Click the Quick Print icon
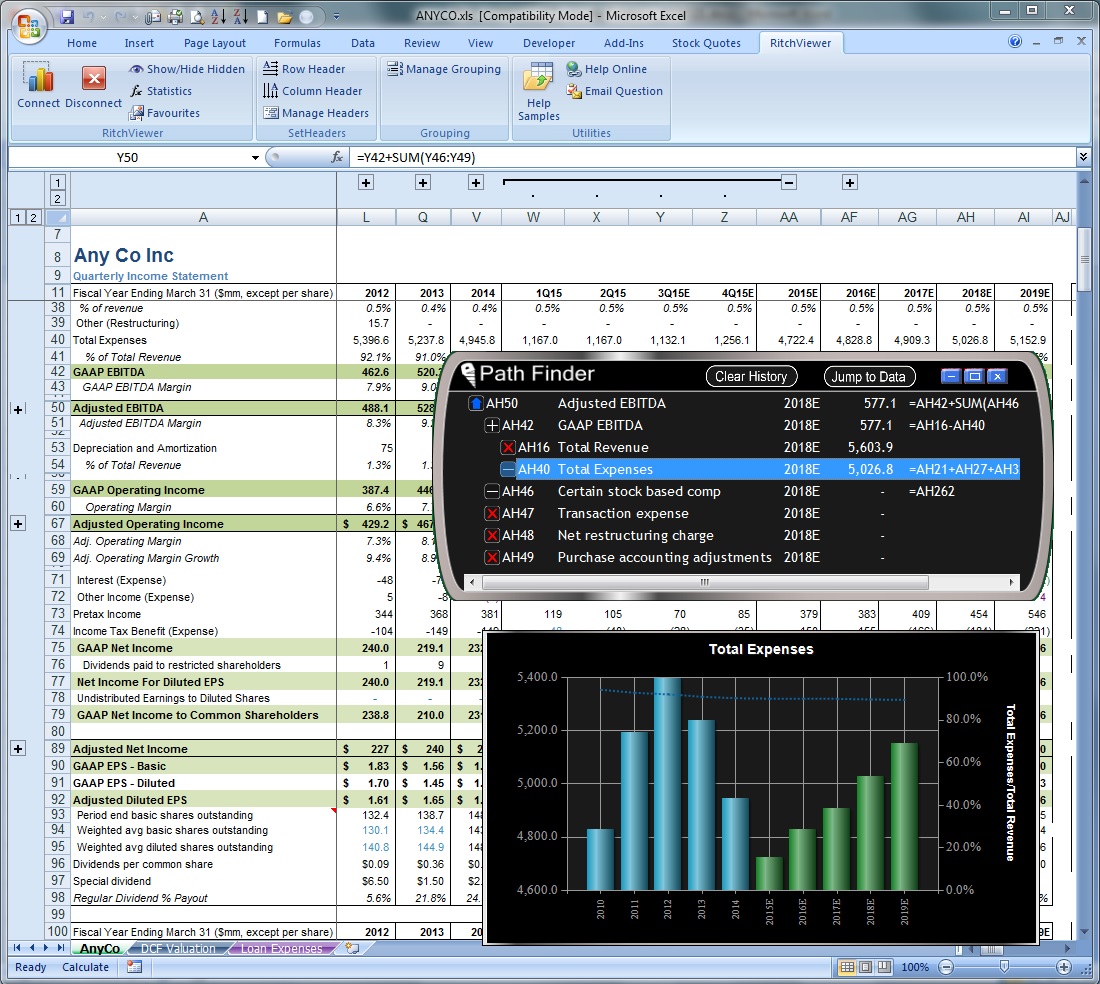Image resolution: width=1100 pixels, height=984 pixels. [175, 17]
